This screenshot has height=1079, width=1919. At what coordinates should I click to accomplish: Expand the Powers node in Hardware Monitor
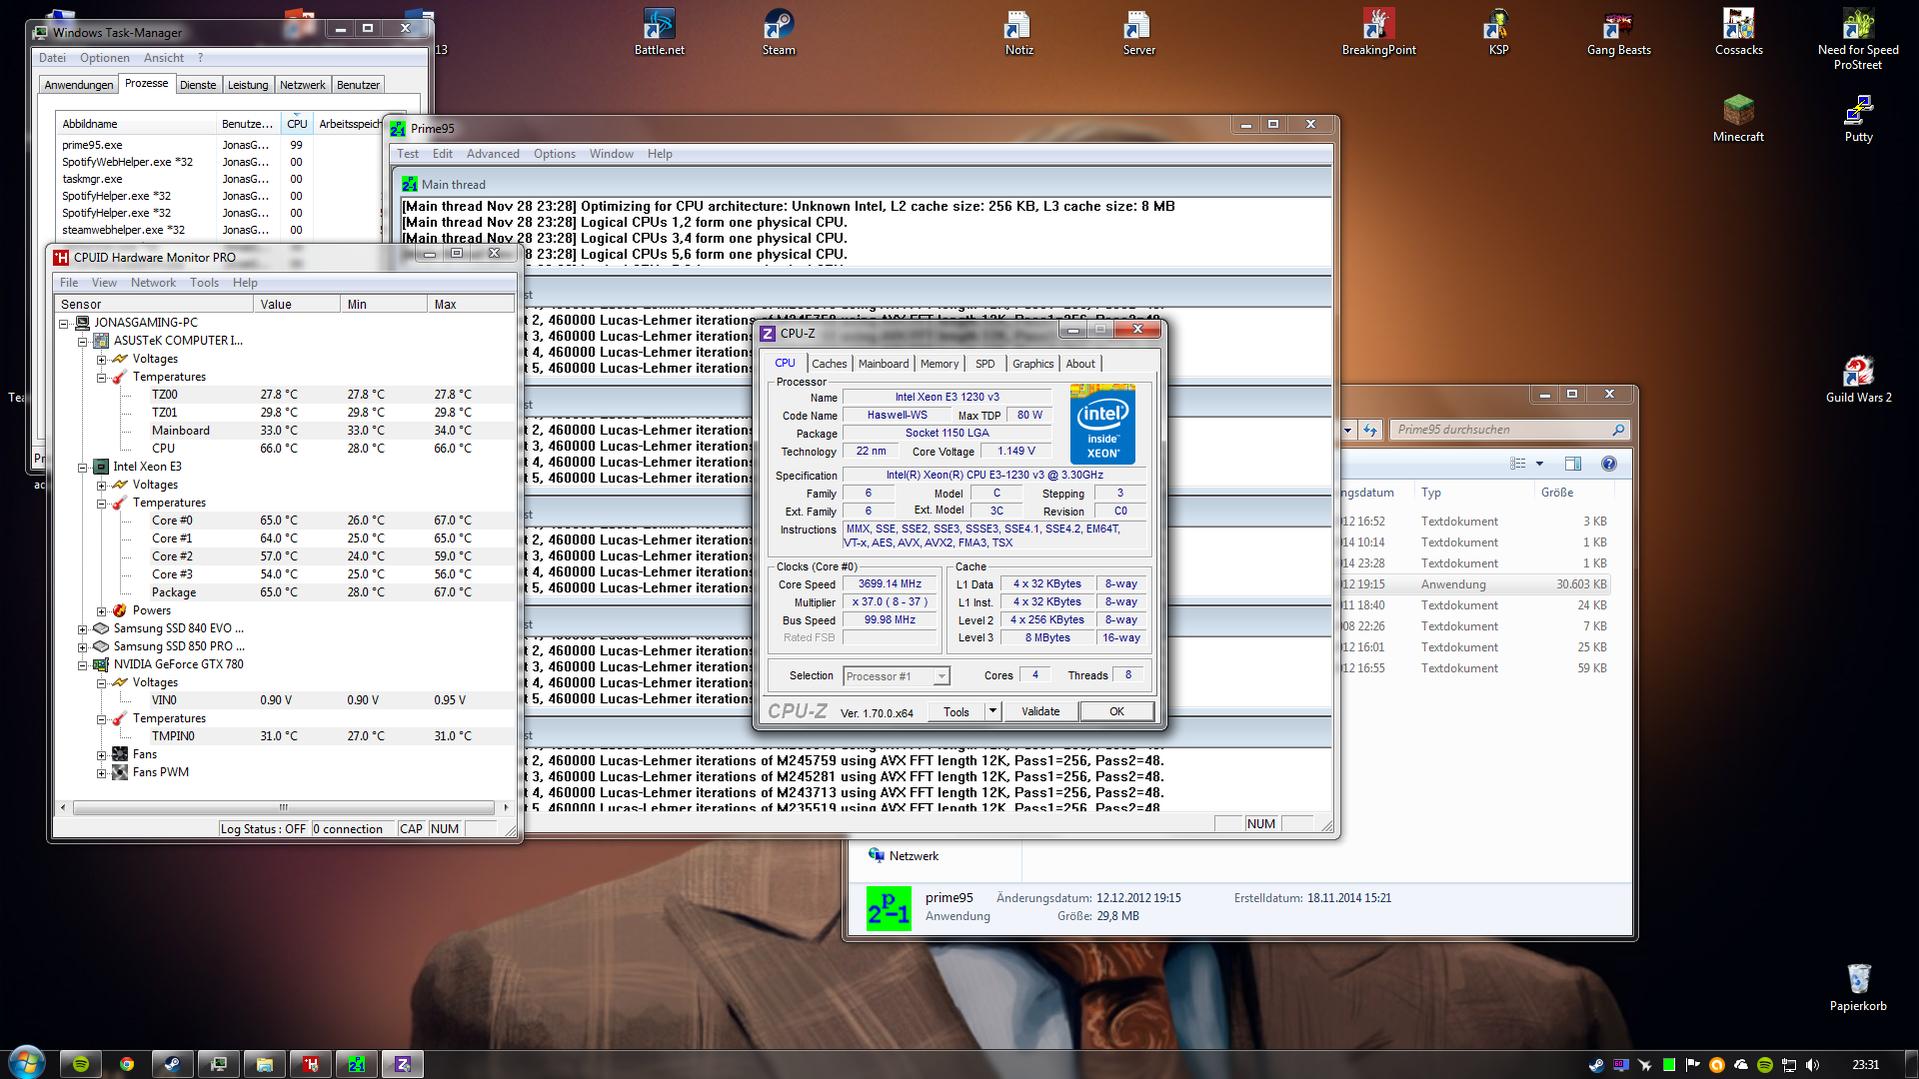(x=101, y=611)
